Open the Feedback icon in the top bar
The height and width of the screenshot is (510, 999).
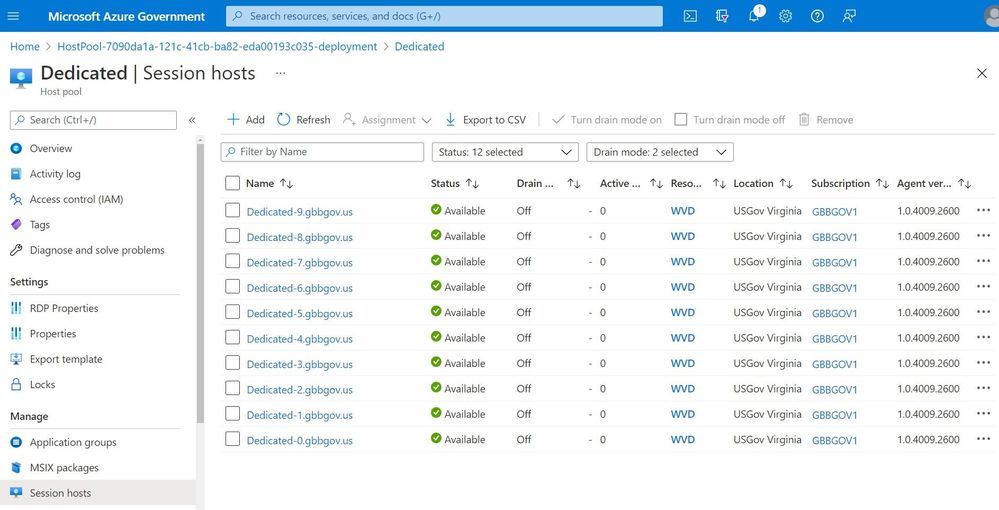(x=849, y=17)
